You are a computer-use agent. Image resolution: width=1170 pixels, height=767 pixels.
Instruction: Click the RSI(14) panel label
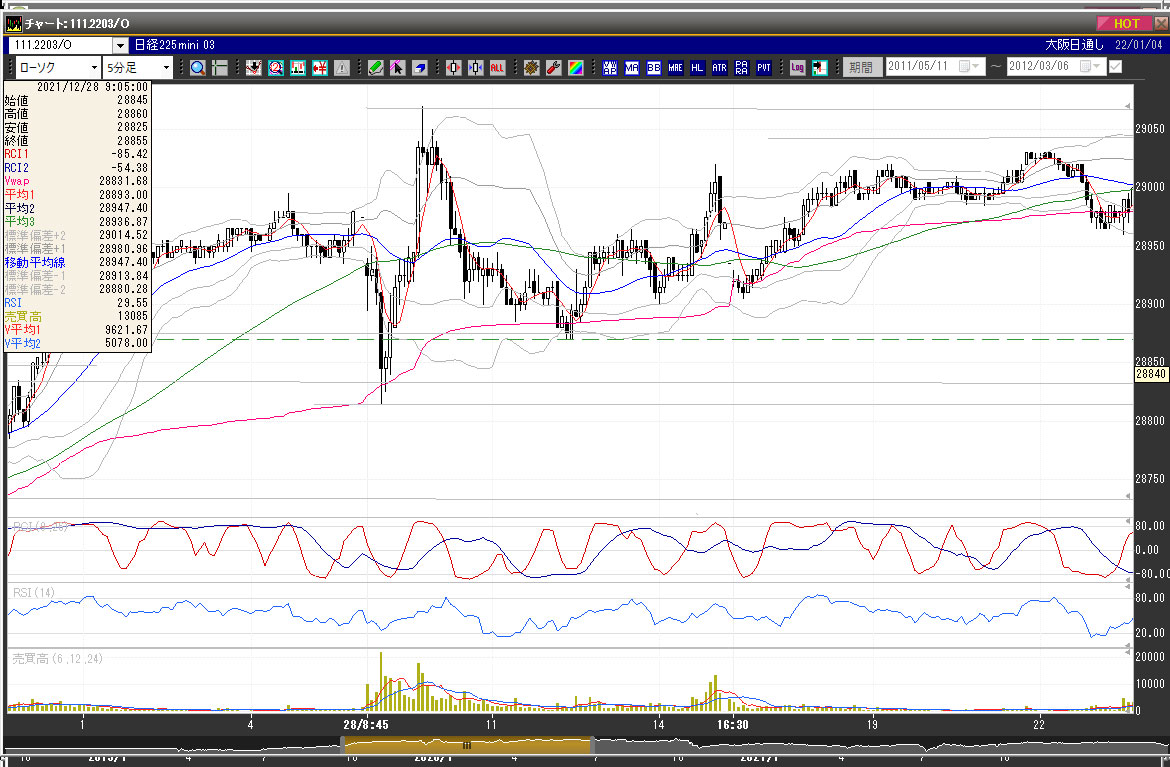[x=34, y=593]
